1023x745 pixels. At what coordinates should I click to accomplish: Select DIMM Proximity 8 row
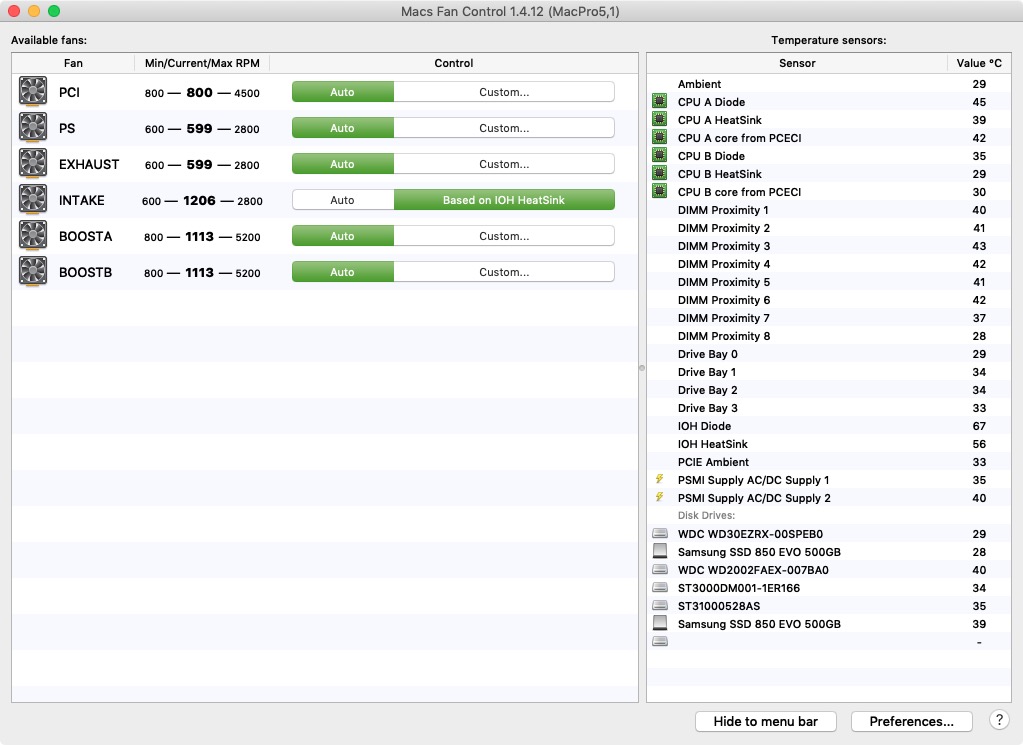(829, 335)
